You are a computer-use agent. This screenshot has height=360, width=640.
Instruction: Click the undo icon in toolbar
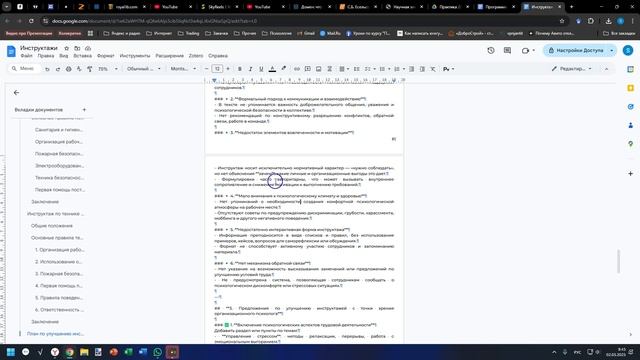[x=47, y=69]
